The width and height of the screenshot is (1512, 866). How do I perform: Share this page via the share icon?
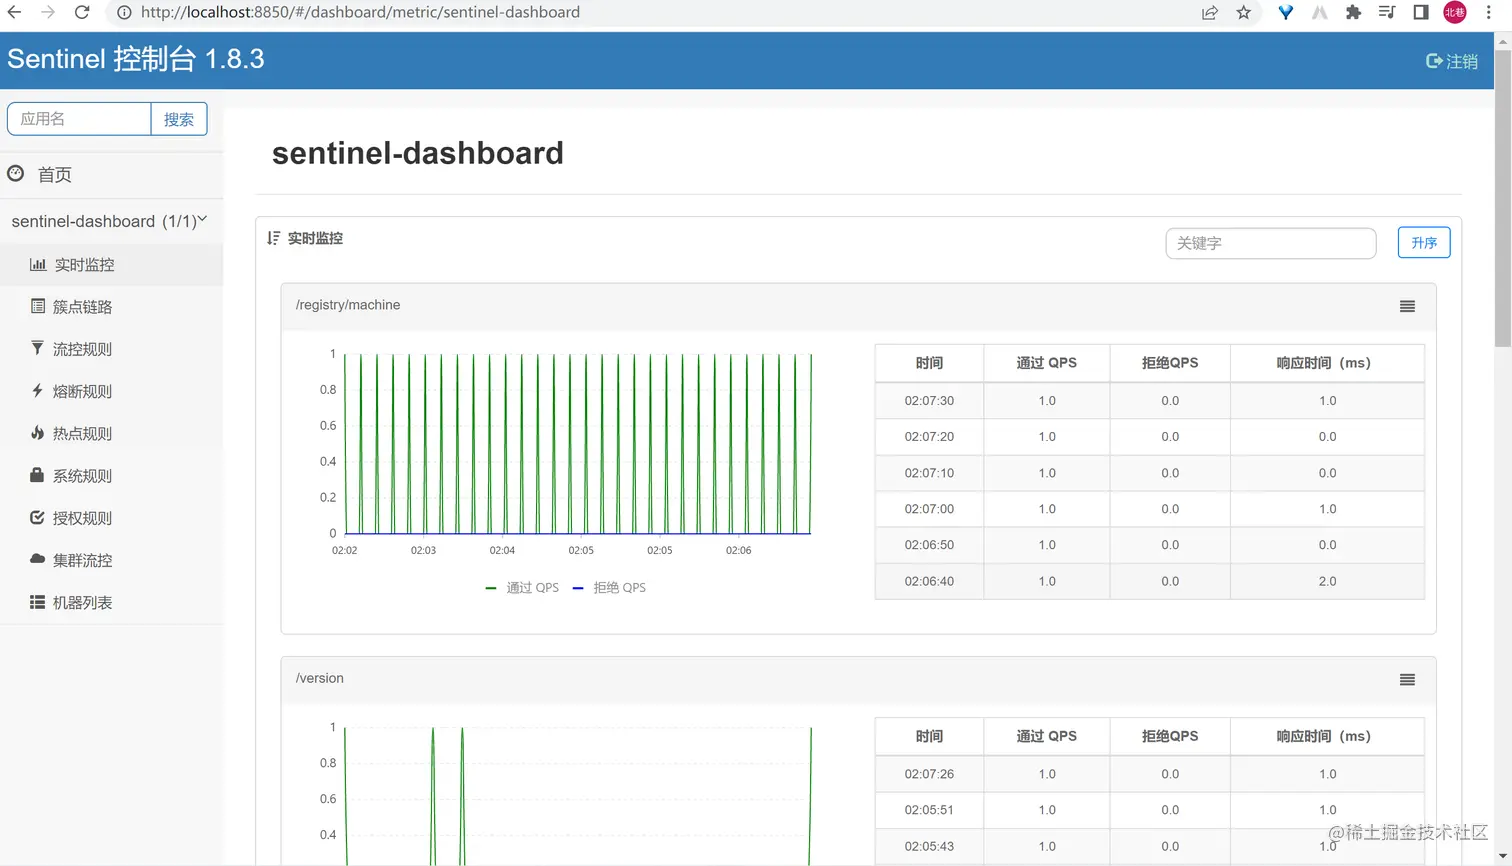(1210, 12)
